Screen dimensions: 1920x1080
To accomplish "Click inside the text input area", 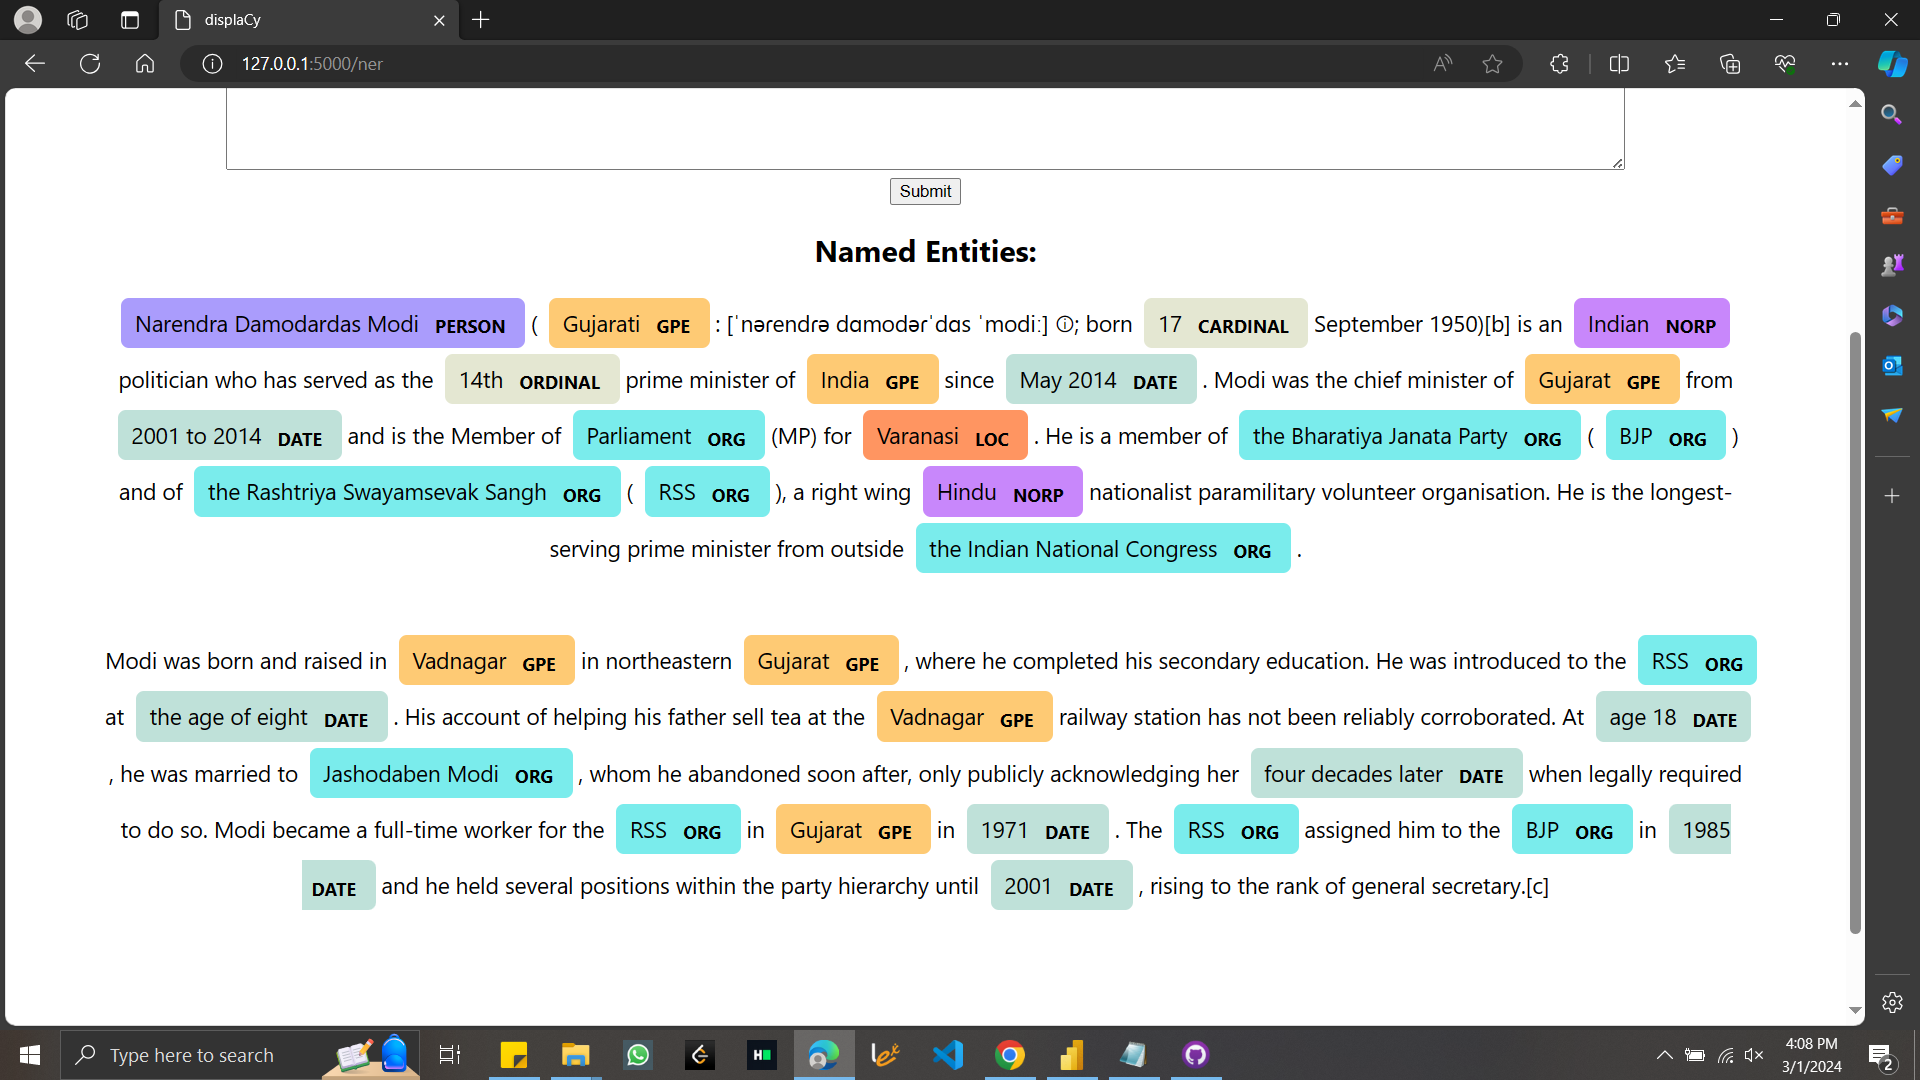I will click(x=925, y=128).
